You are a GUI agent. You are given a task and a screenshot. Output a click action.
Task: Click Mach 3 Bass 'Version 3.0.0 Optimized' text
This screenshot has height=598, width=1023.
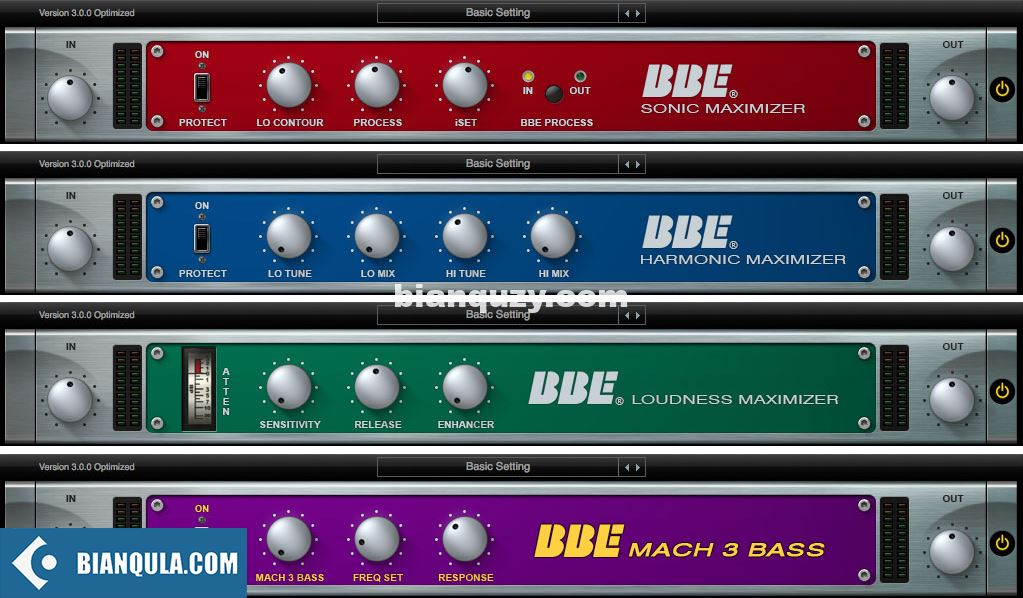click(x=87, y=467)
